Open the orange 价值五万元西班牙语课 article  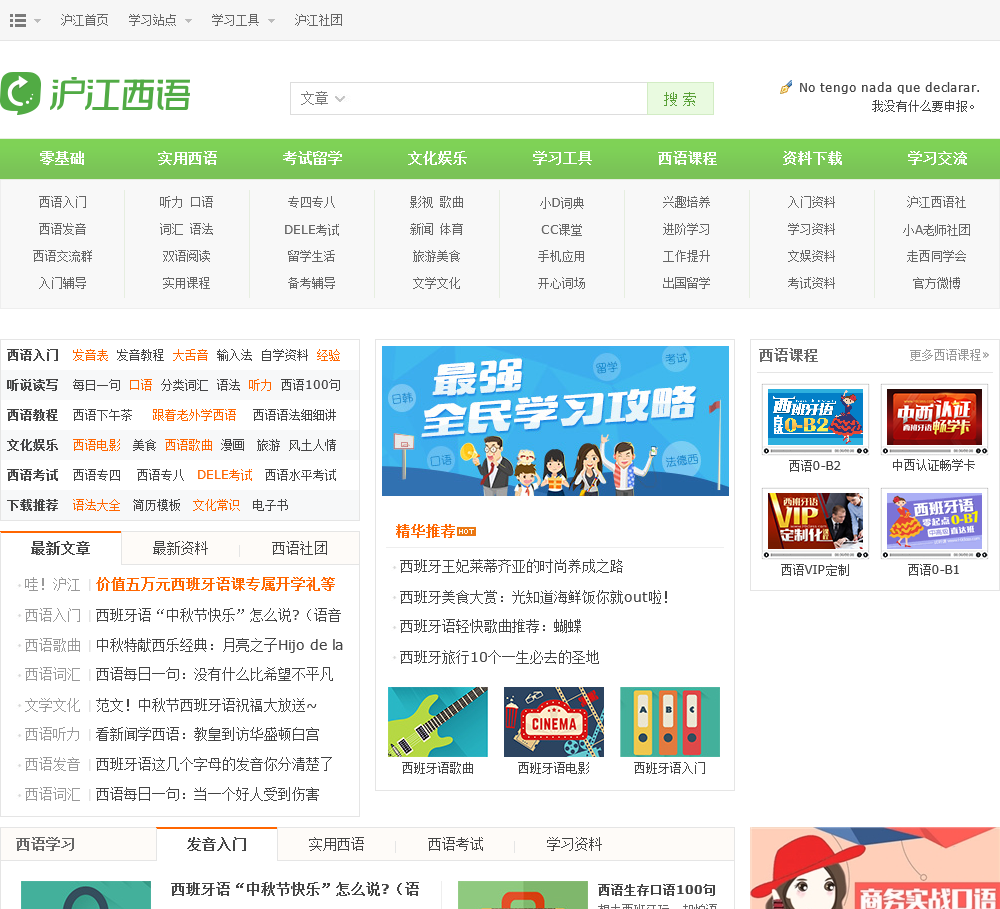tap(215, 584)
